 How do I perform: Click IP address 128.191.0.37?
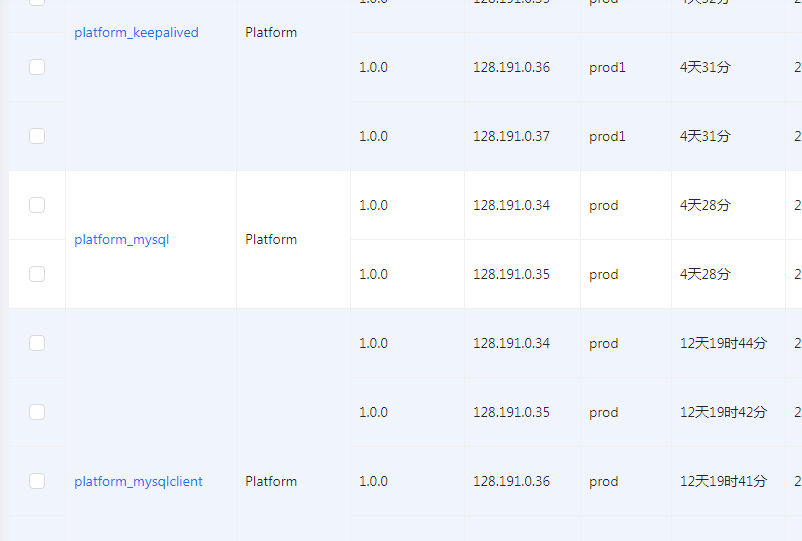[x=511, y=136]
